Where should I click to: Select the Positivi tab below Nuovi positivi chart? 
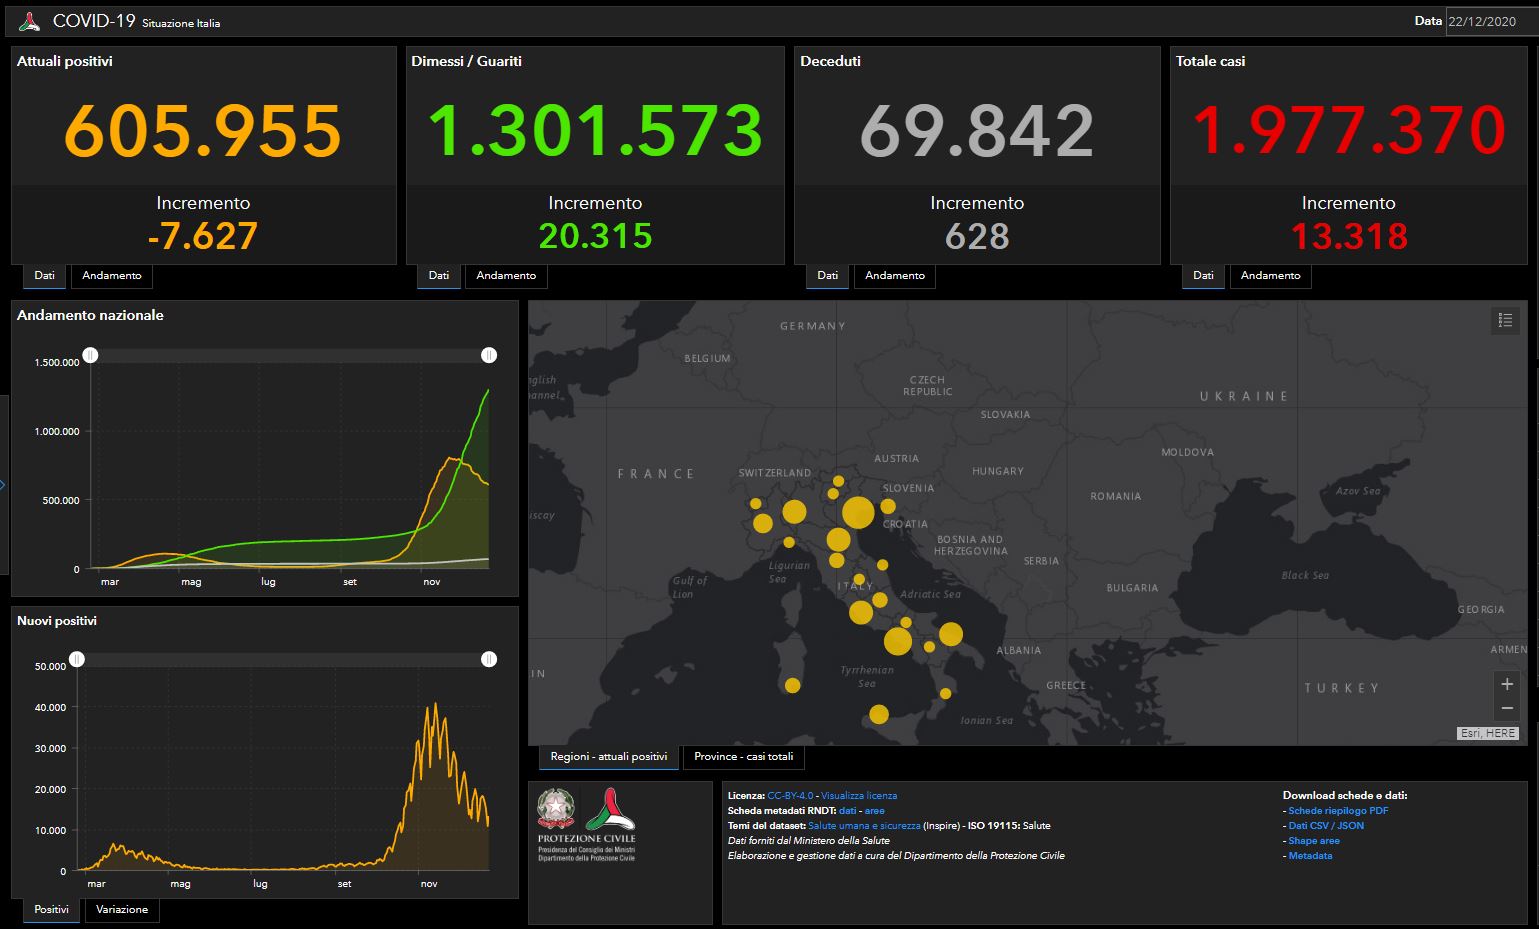point(52,909)
